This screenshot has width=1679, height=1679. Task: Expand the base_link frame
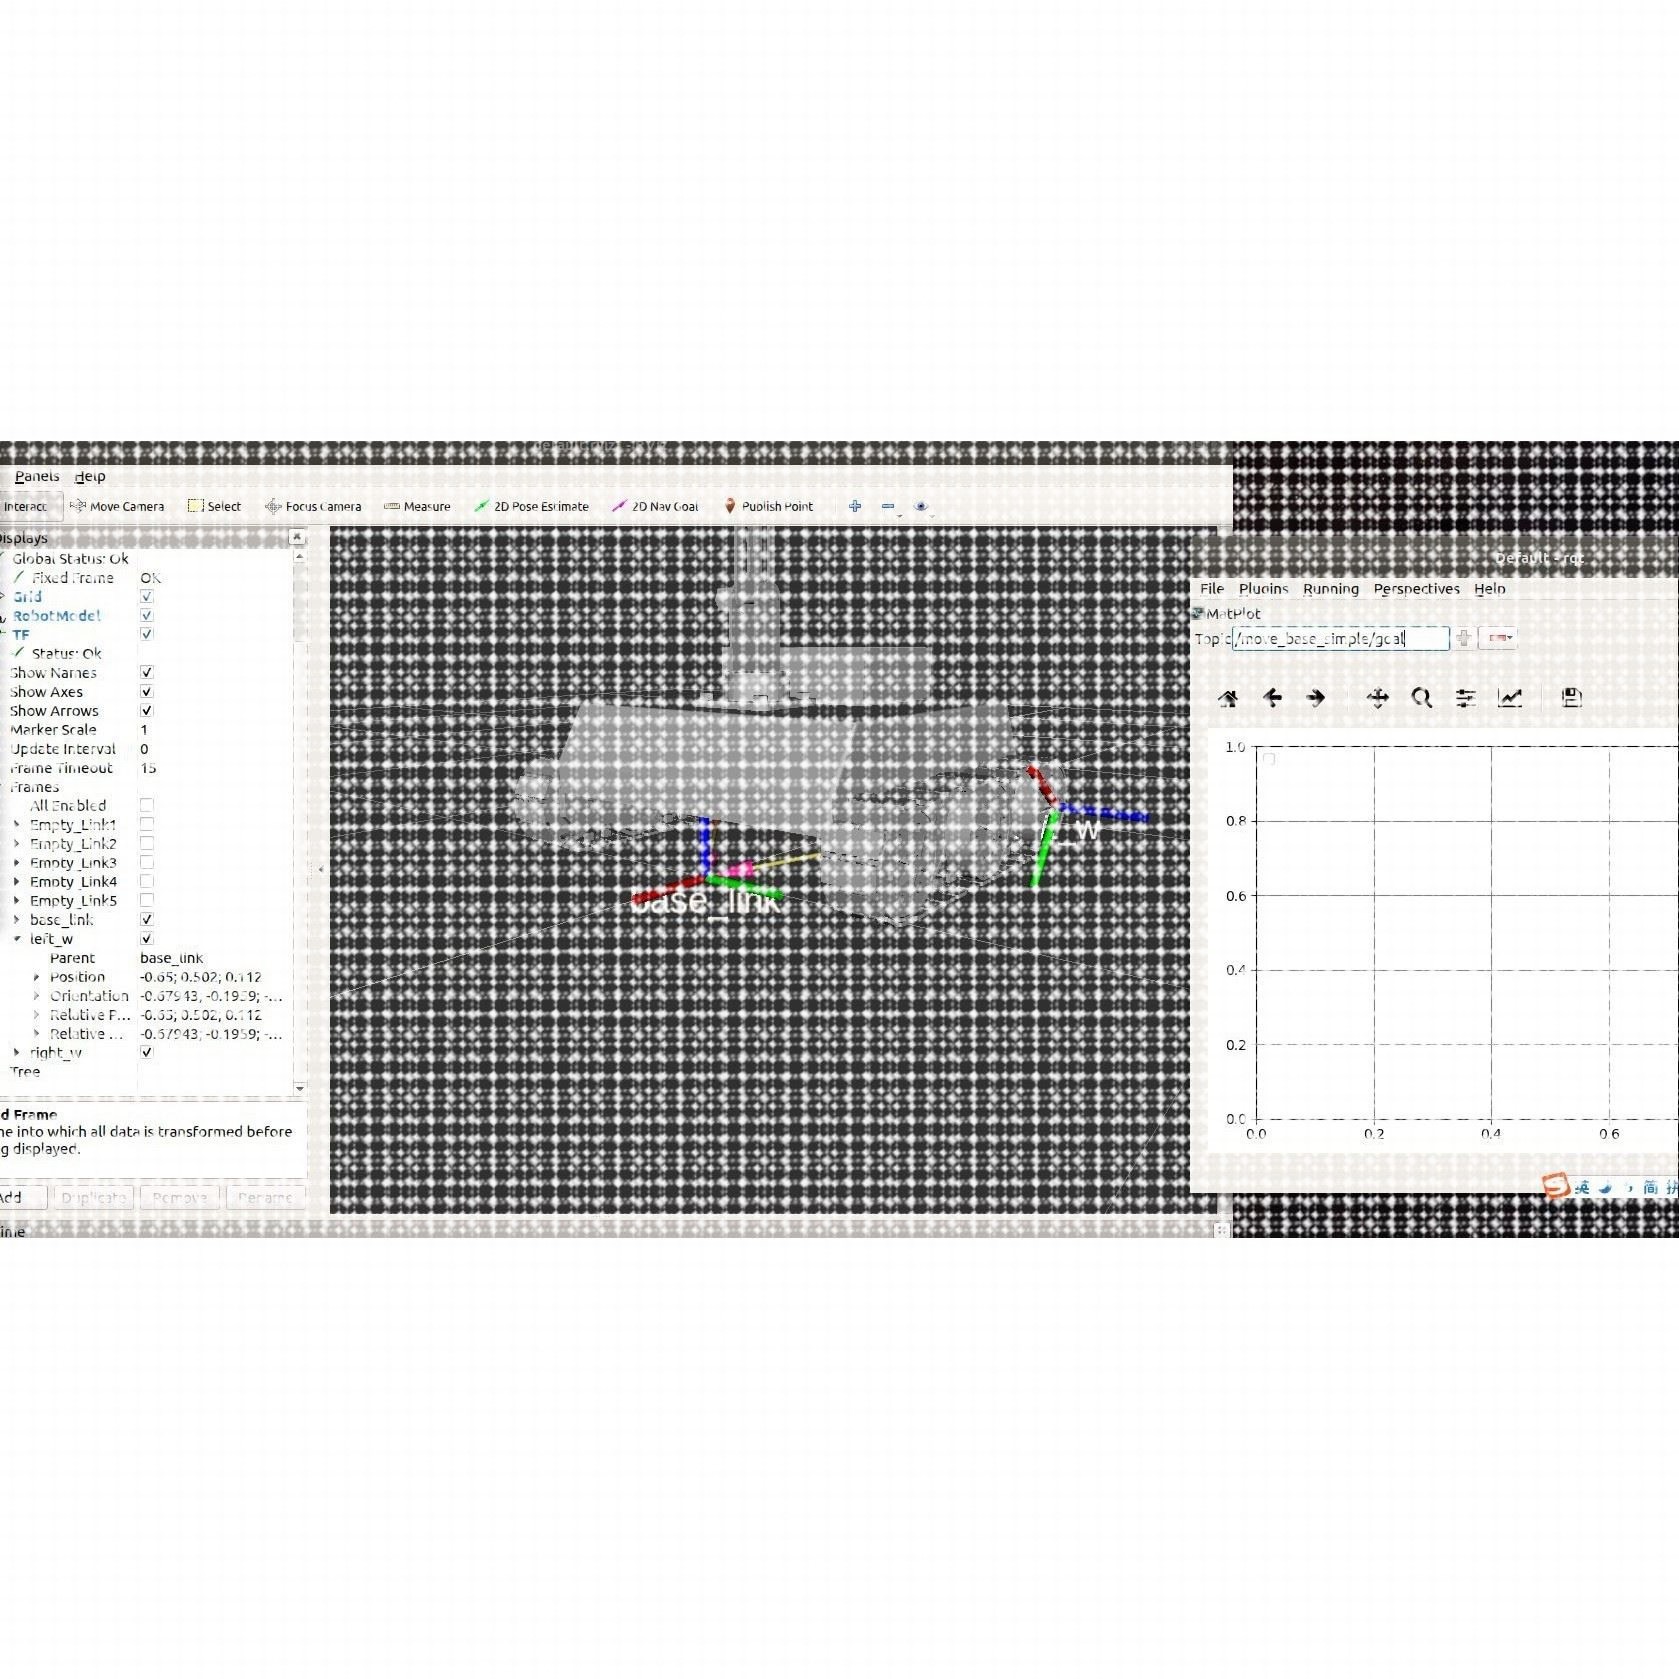click(x=17, y=920)
